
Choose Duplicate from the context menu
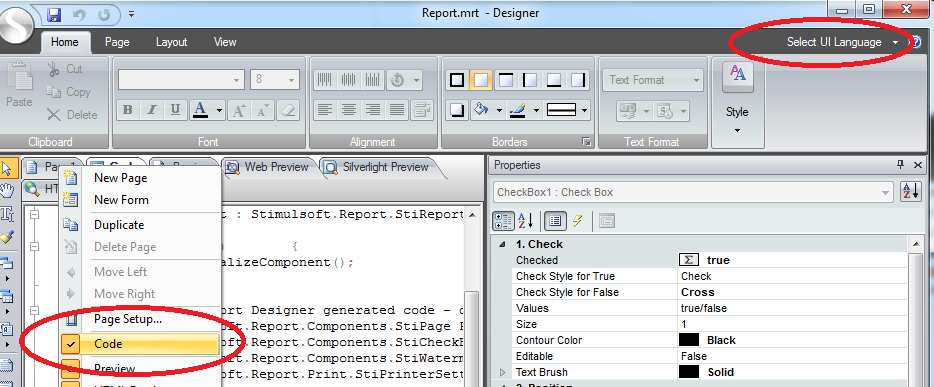point(119,225)
